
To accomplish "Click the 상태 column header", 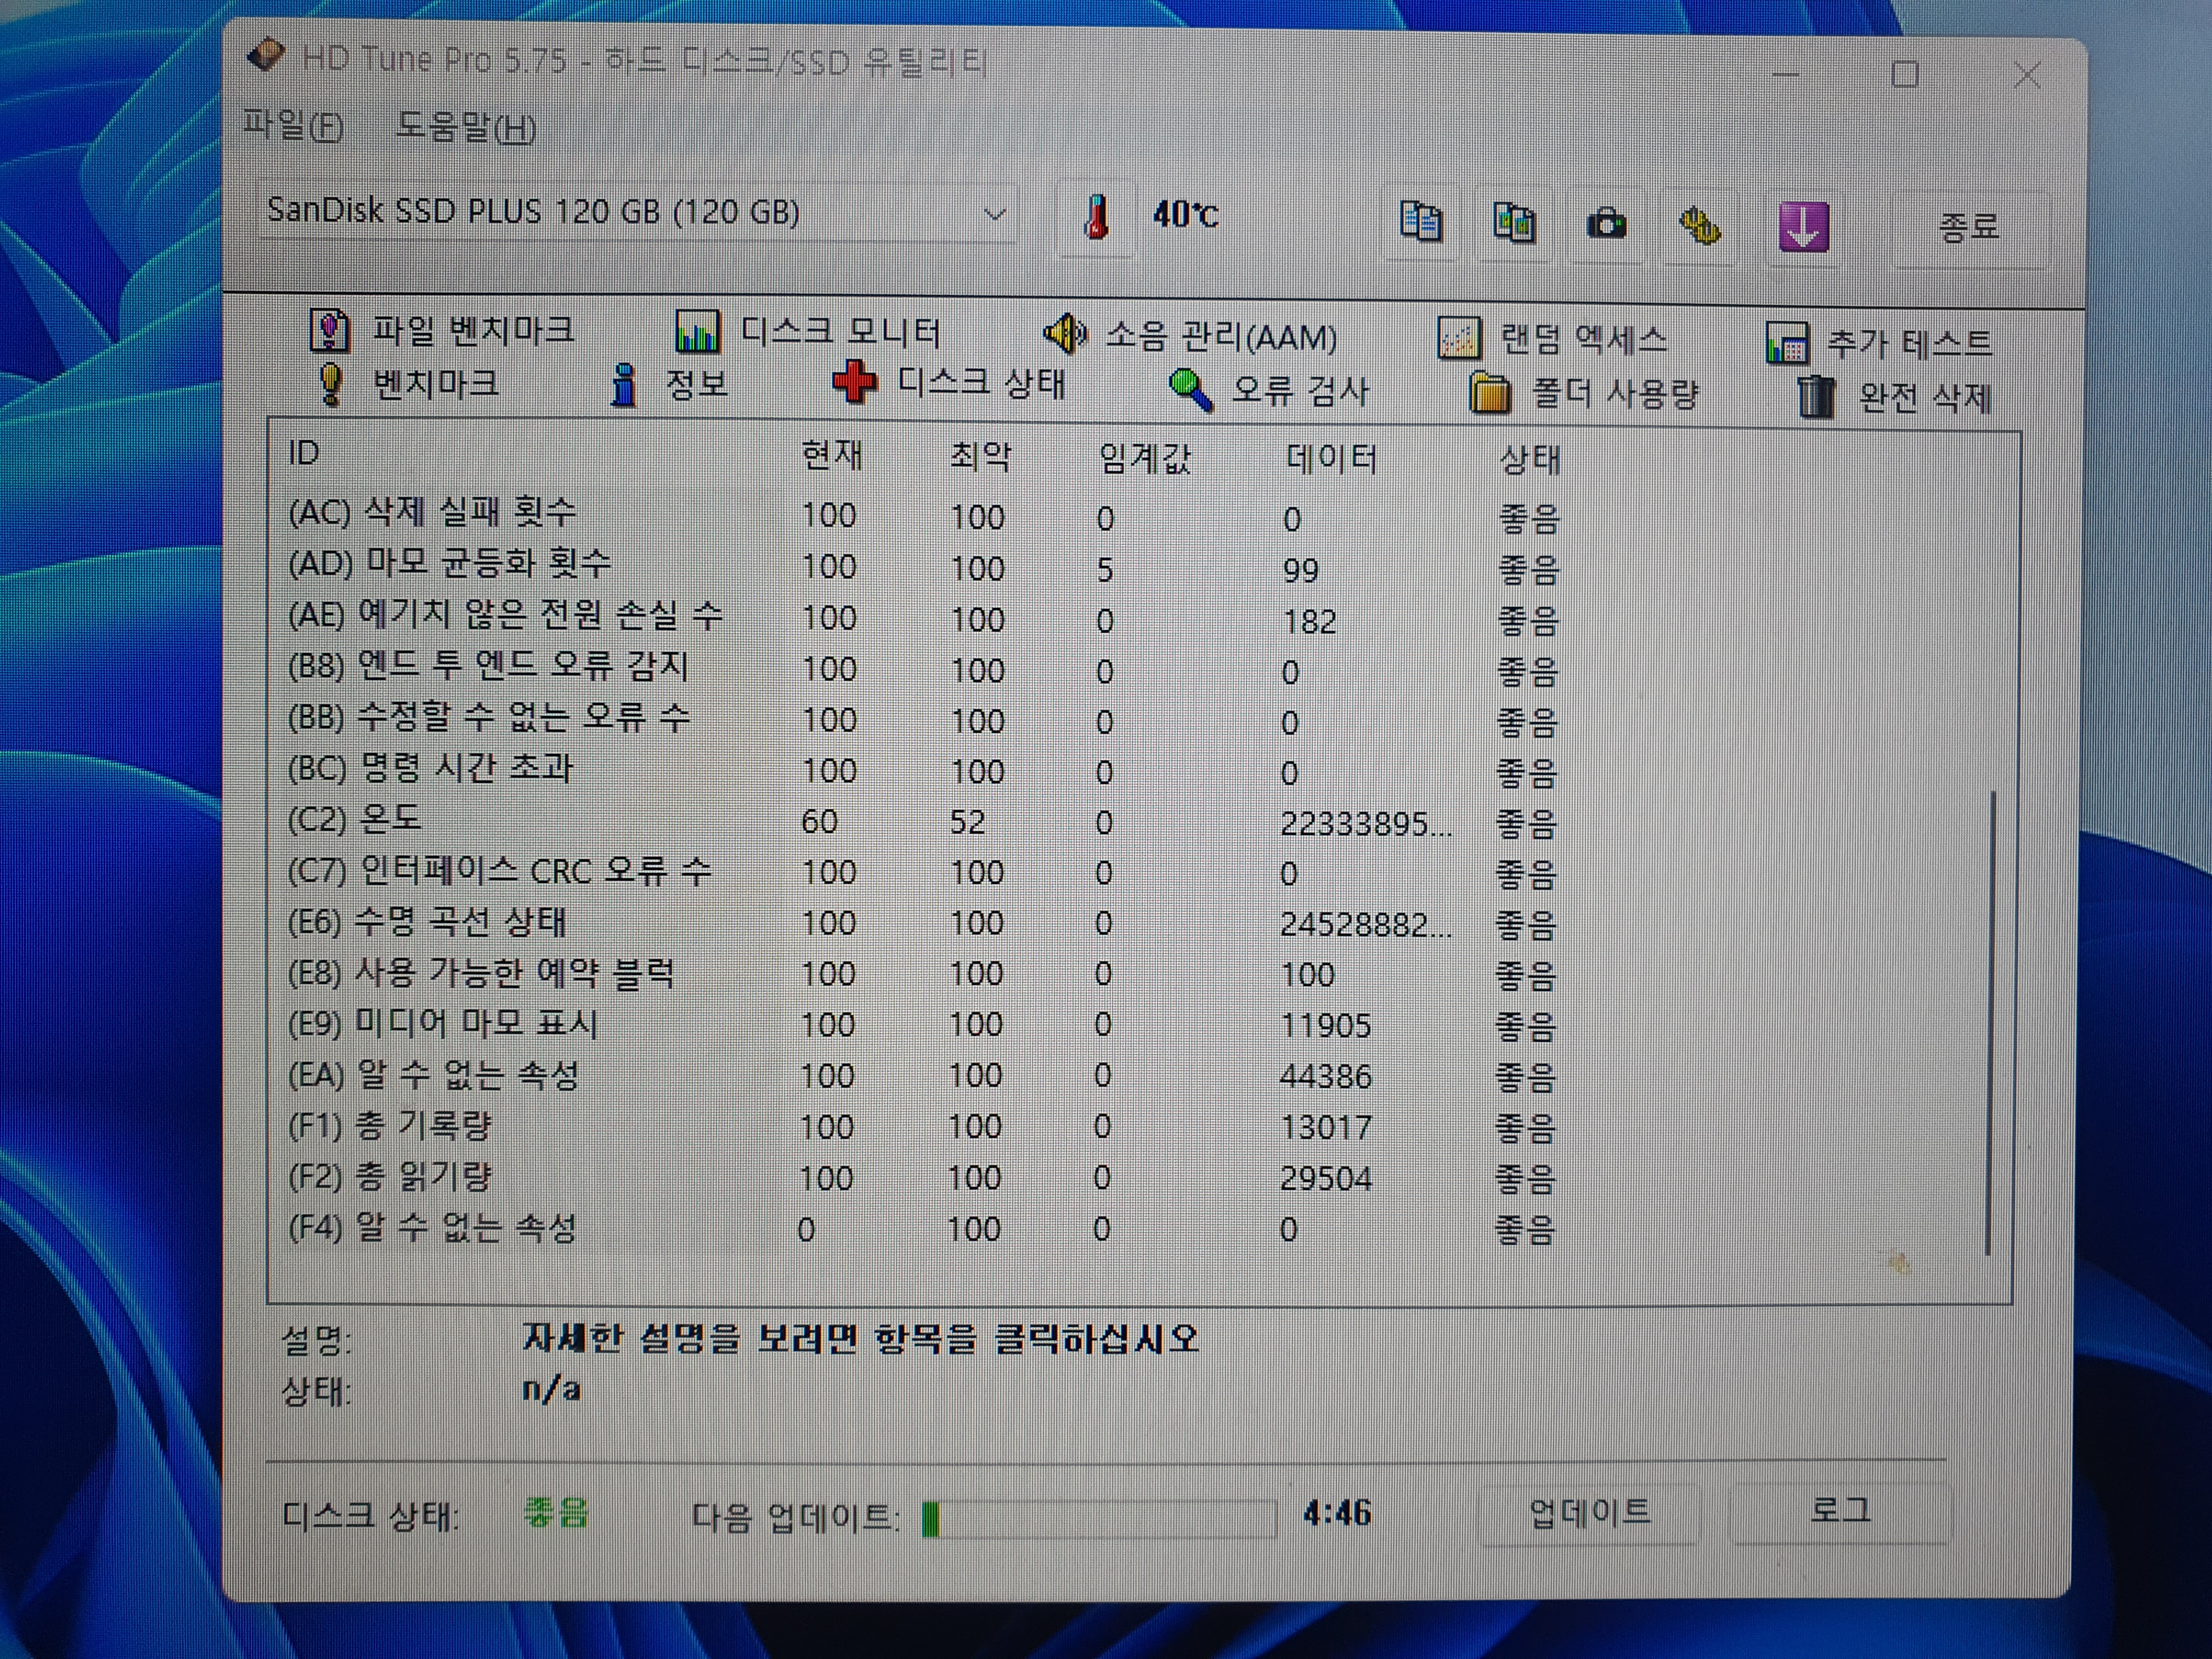I will pyautogui.click(x=1530, y=460).
